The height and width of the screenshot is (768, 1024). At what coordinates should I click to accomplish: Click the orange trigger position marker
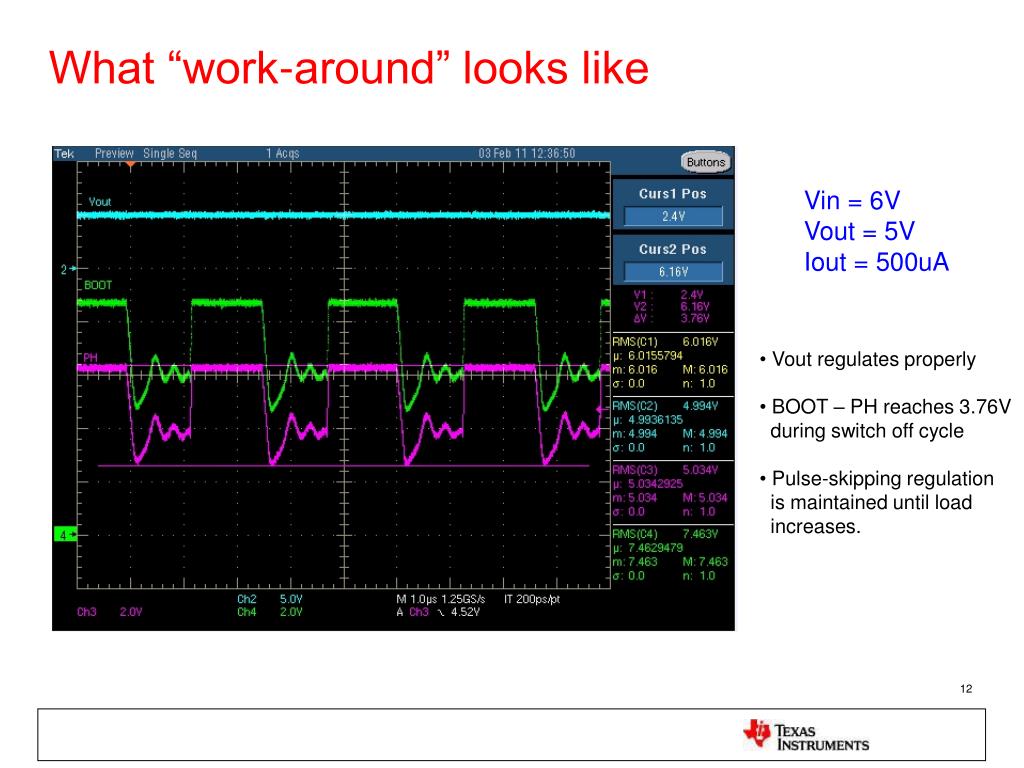pos(131,165)
